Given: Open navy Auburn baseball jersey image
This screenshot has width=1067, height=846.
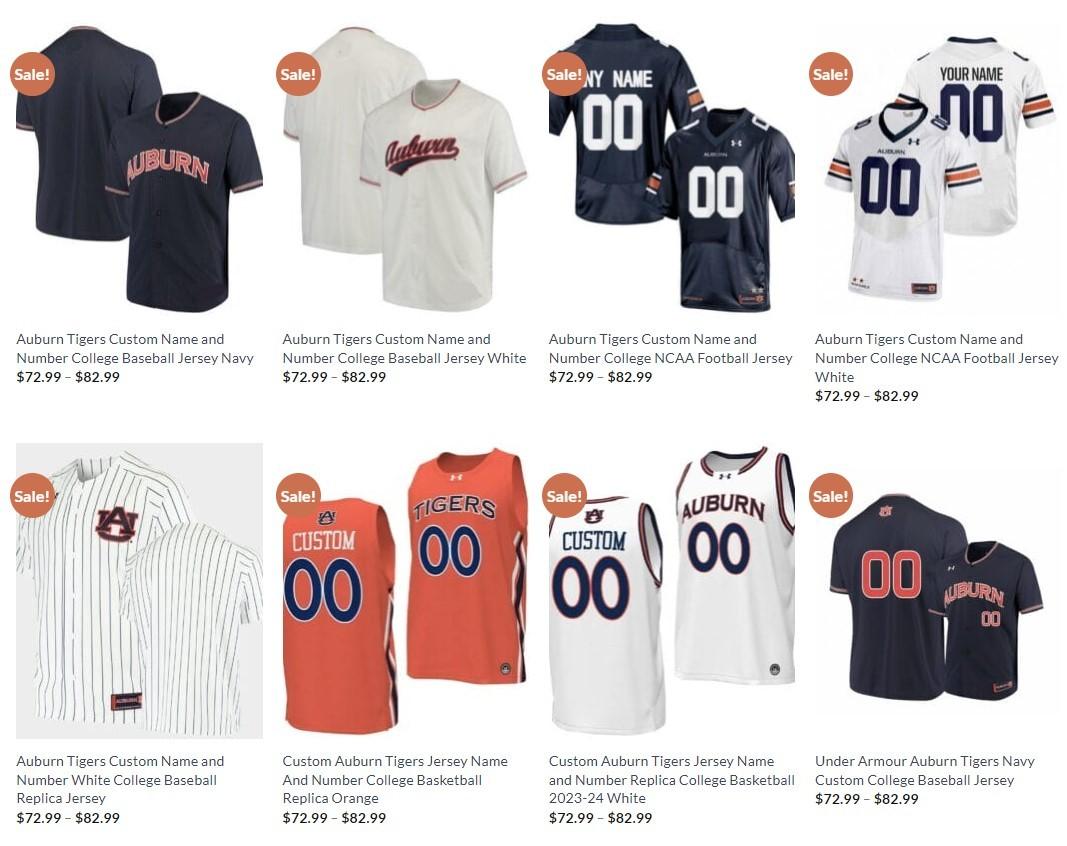Looking at the screenshot, I should [139, 169].
